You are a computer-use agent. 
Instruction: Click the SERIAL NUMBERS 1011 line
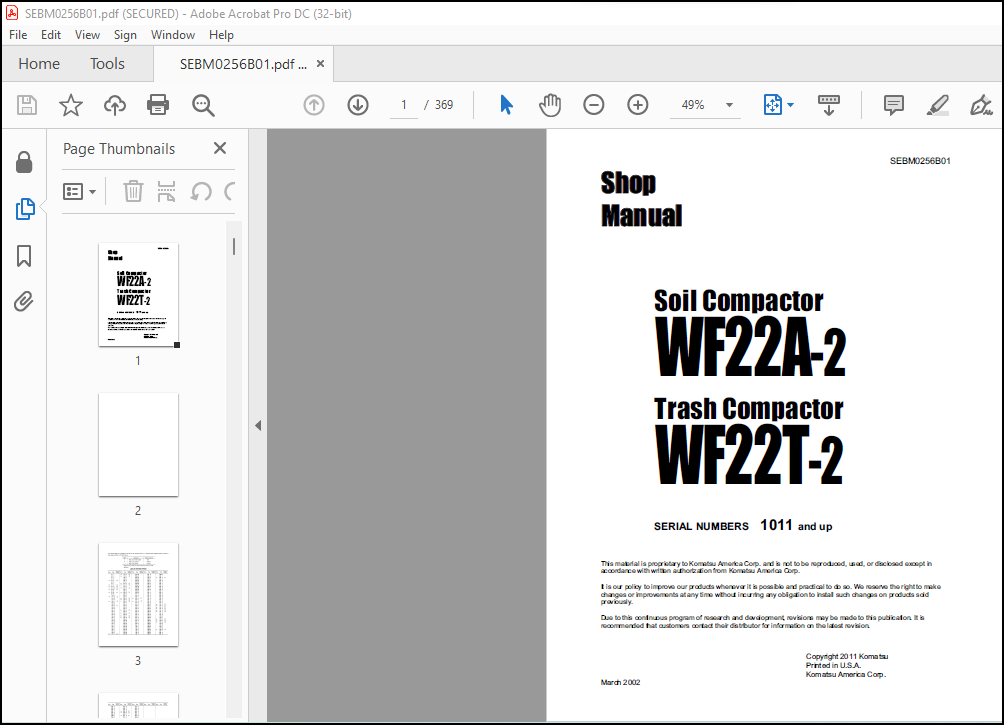pyautogui.click(x=743, y=526)
